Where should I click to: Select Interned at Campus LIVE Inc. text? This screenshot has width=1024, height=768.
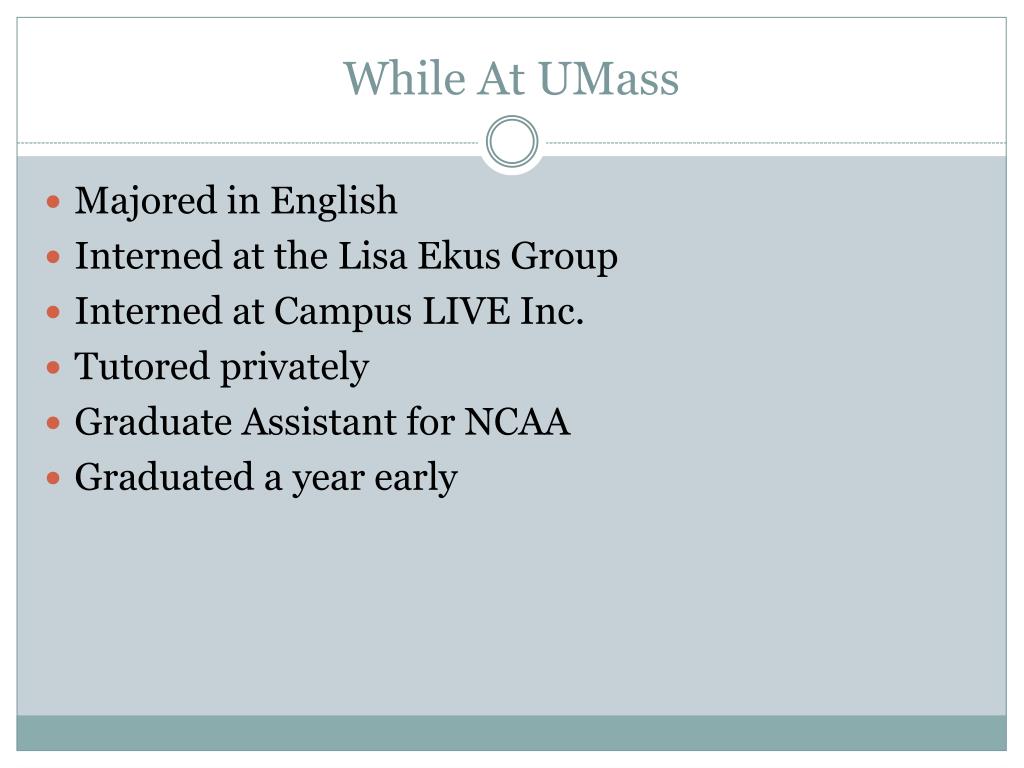[x=329, y=312]
